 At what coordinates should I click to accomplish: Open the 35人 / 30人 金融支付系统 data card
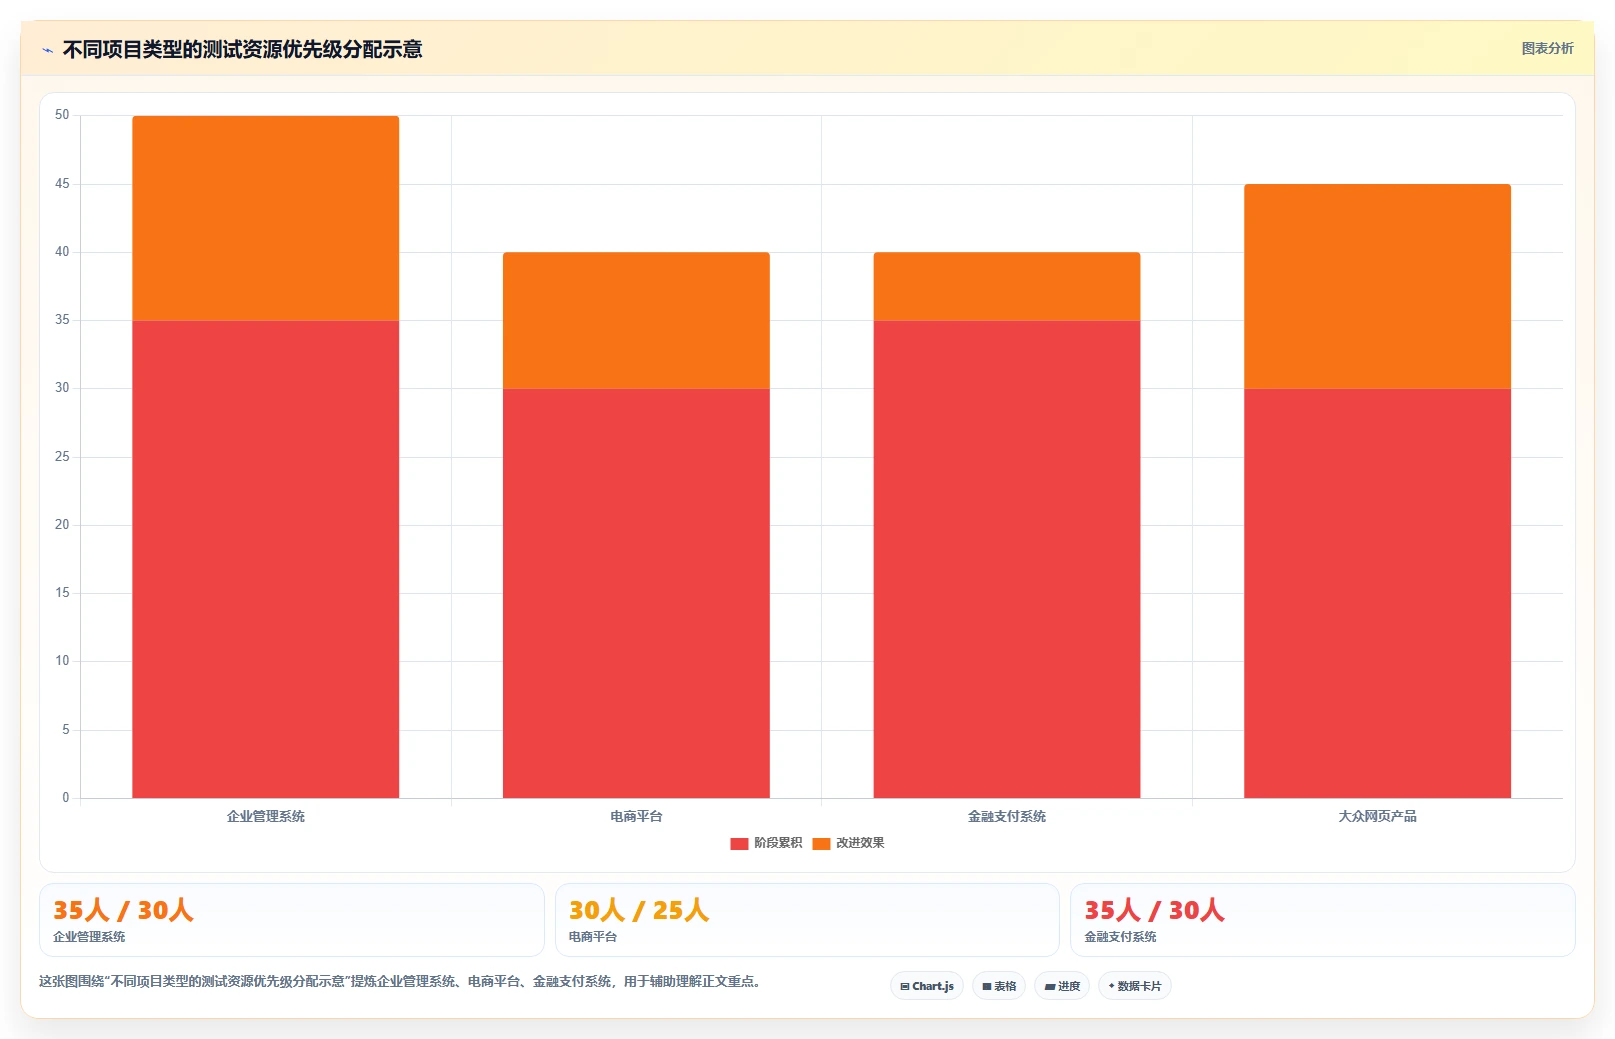click(x=1323, y=920)
